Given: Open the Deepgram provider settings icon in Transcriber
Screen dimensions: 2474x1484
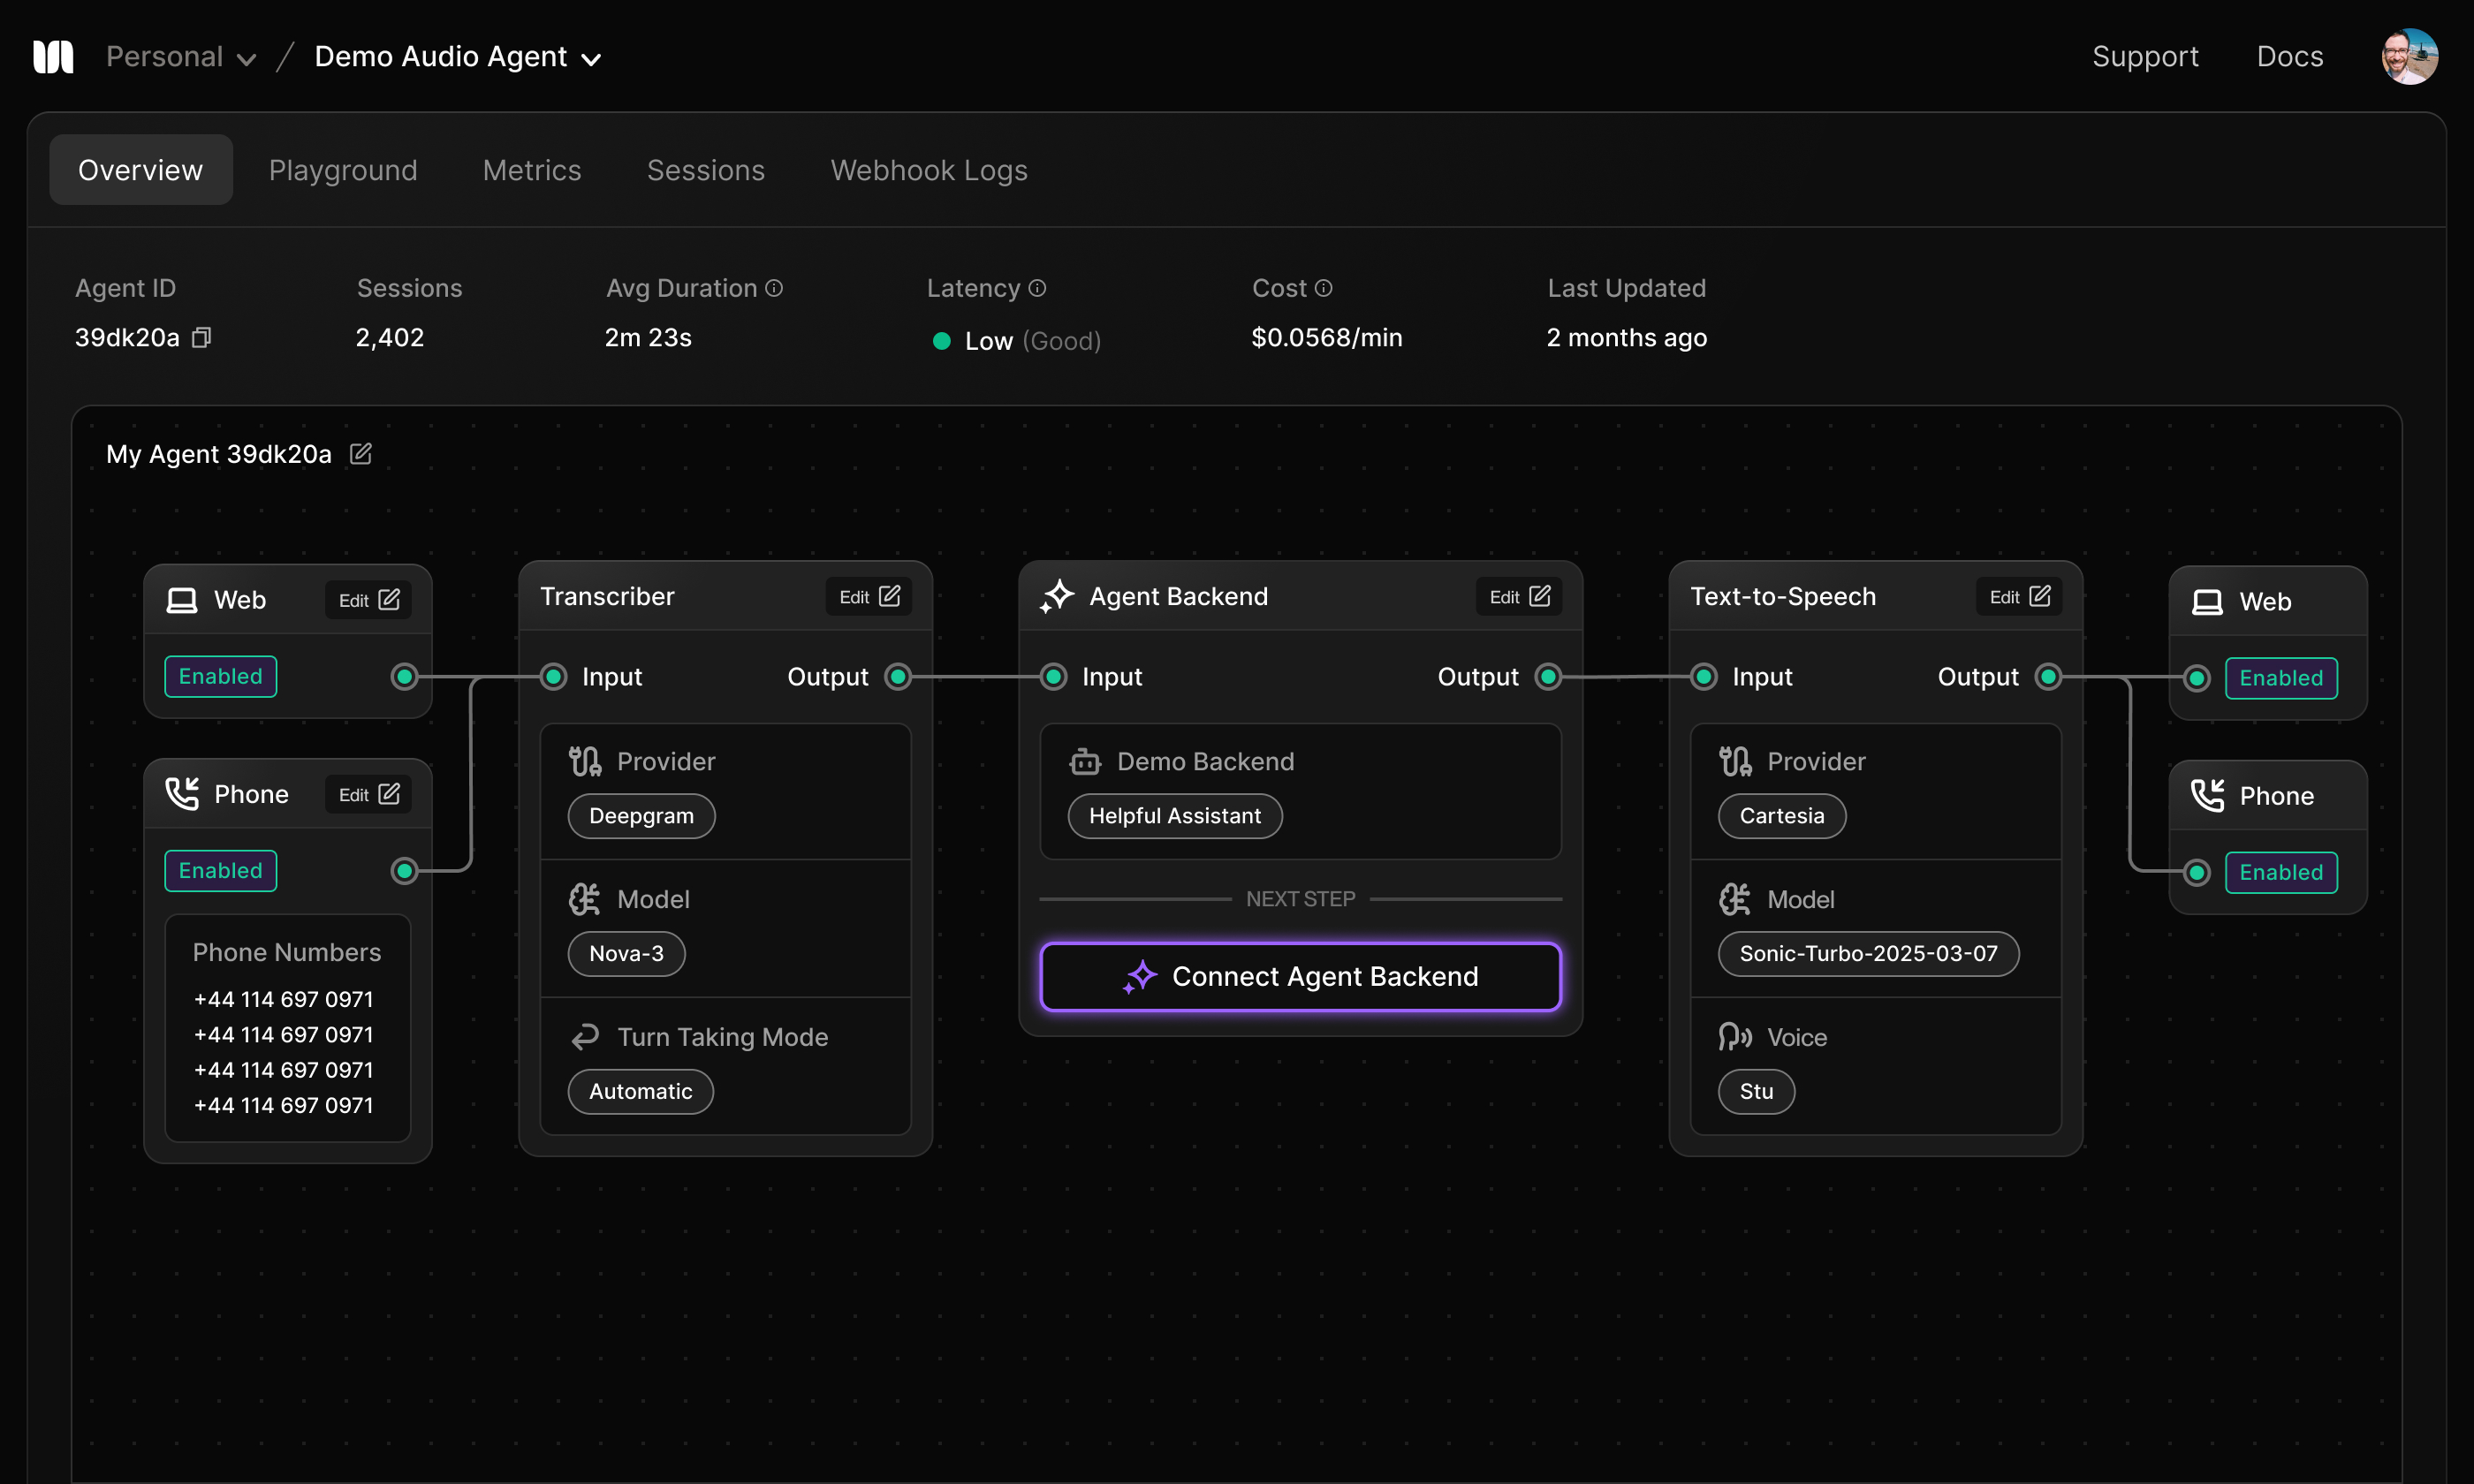Looking at the screenshot, I should tap(587, 760).
